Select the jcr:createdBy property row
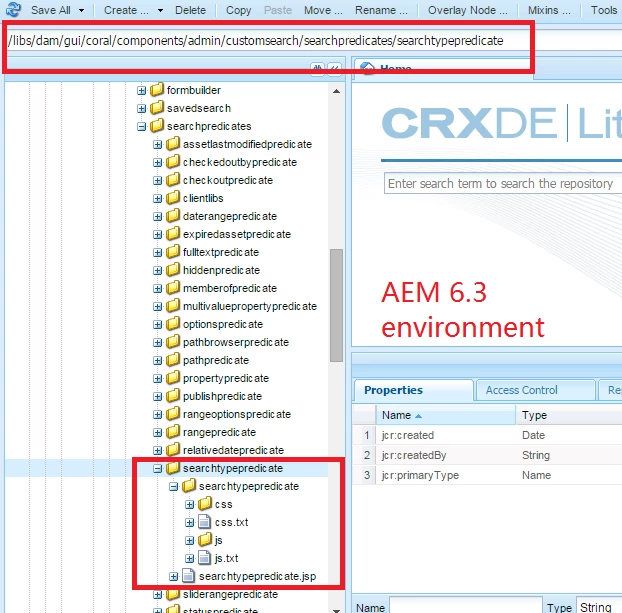Screen dimensions: 622x613 (x=487, y=455)
